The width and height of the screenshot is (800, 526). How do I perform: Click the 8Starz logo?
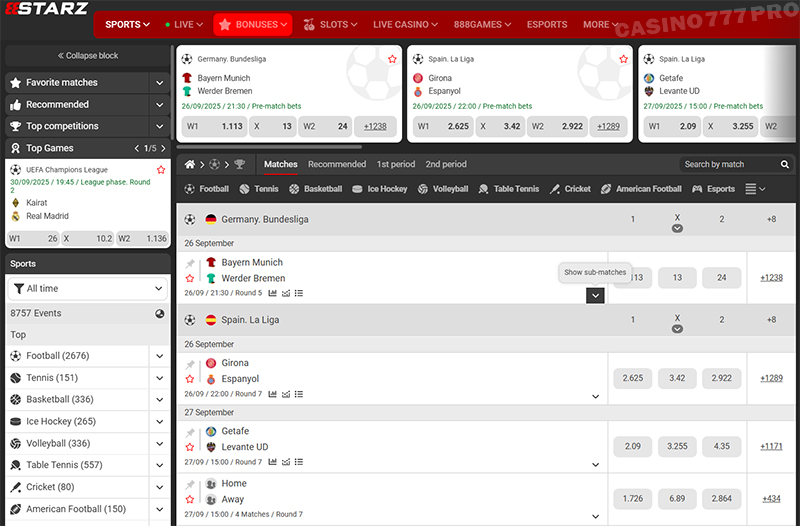(x=46, y=8)
